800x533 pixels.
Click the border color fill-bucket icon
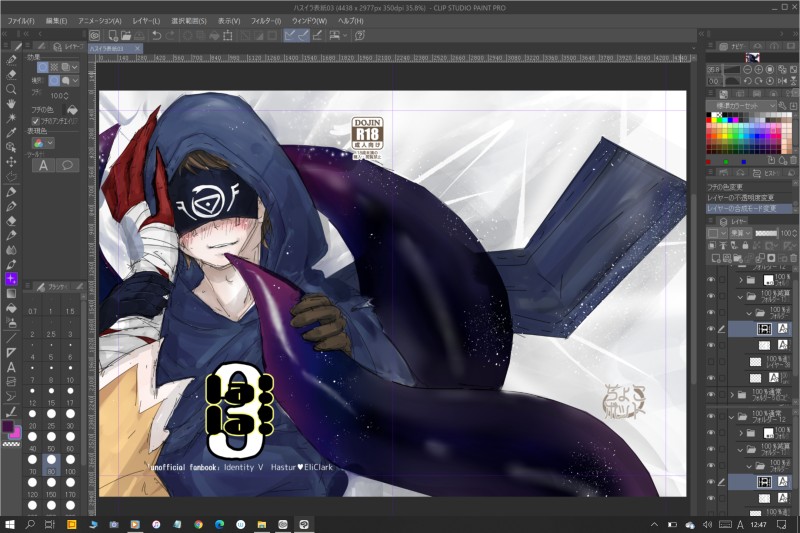tap(72, 110)
